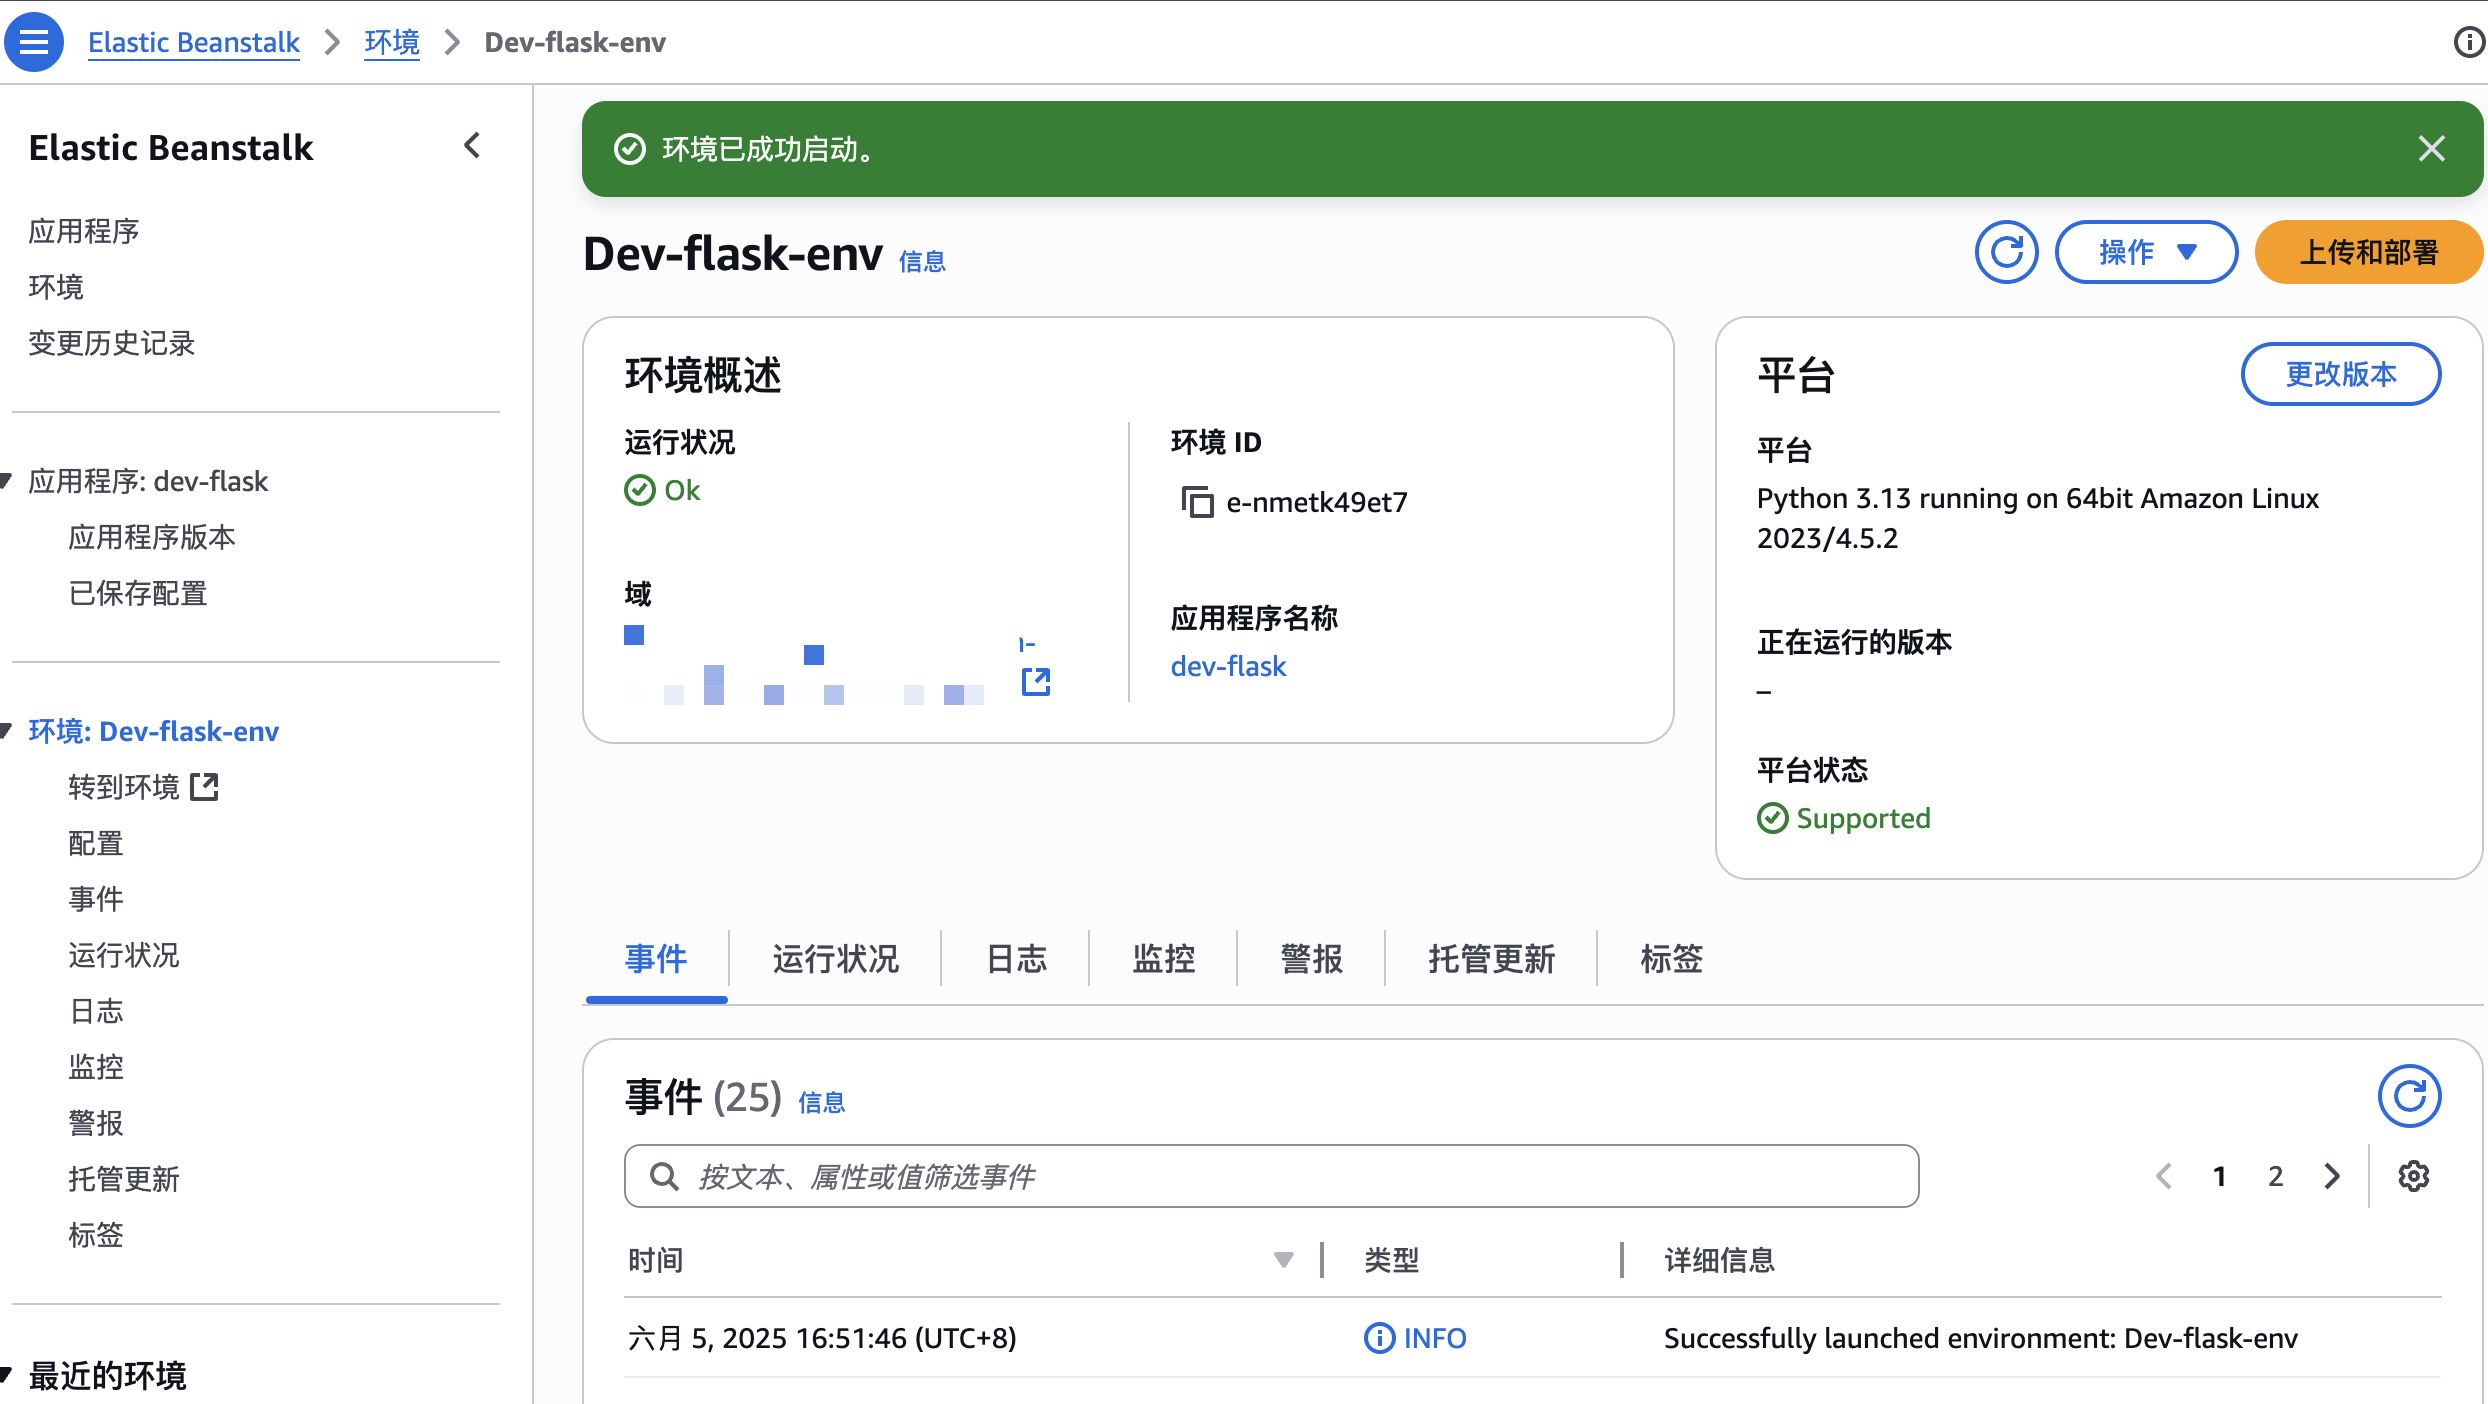
Task: Refresh the 事件 events list
Action: click(x=2409, y=1096)
